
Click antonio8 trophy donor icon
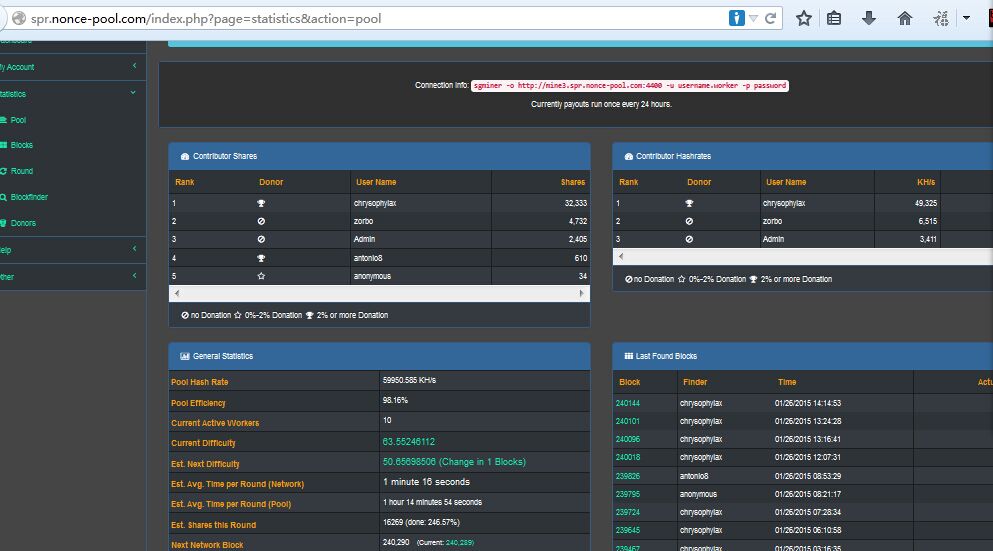[261, 258]
